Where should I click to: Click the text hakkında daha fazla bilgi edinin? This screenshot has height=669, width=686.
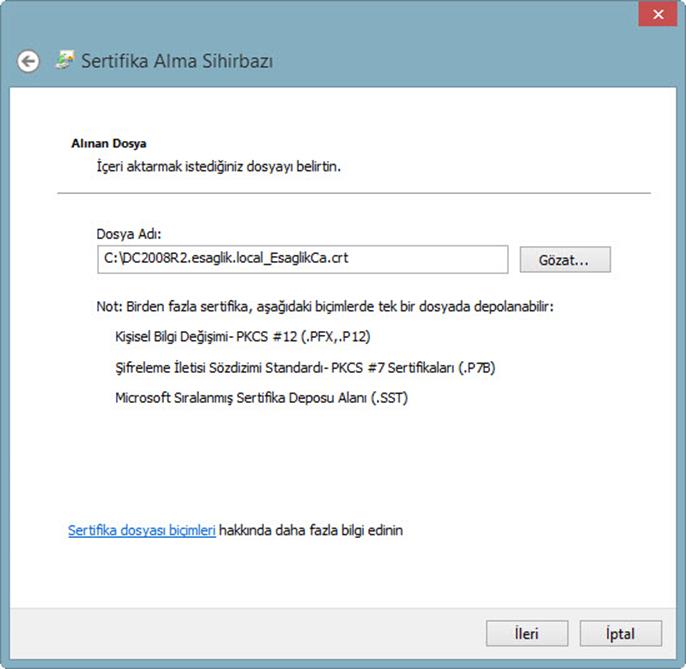click(311, 530)
